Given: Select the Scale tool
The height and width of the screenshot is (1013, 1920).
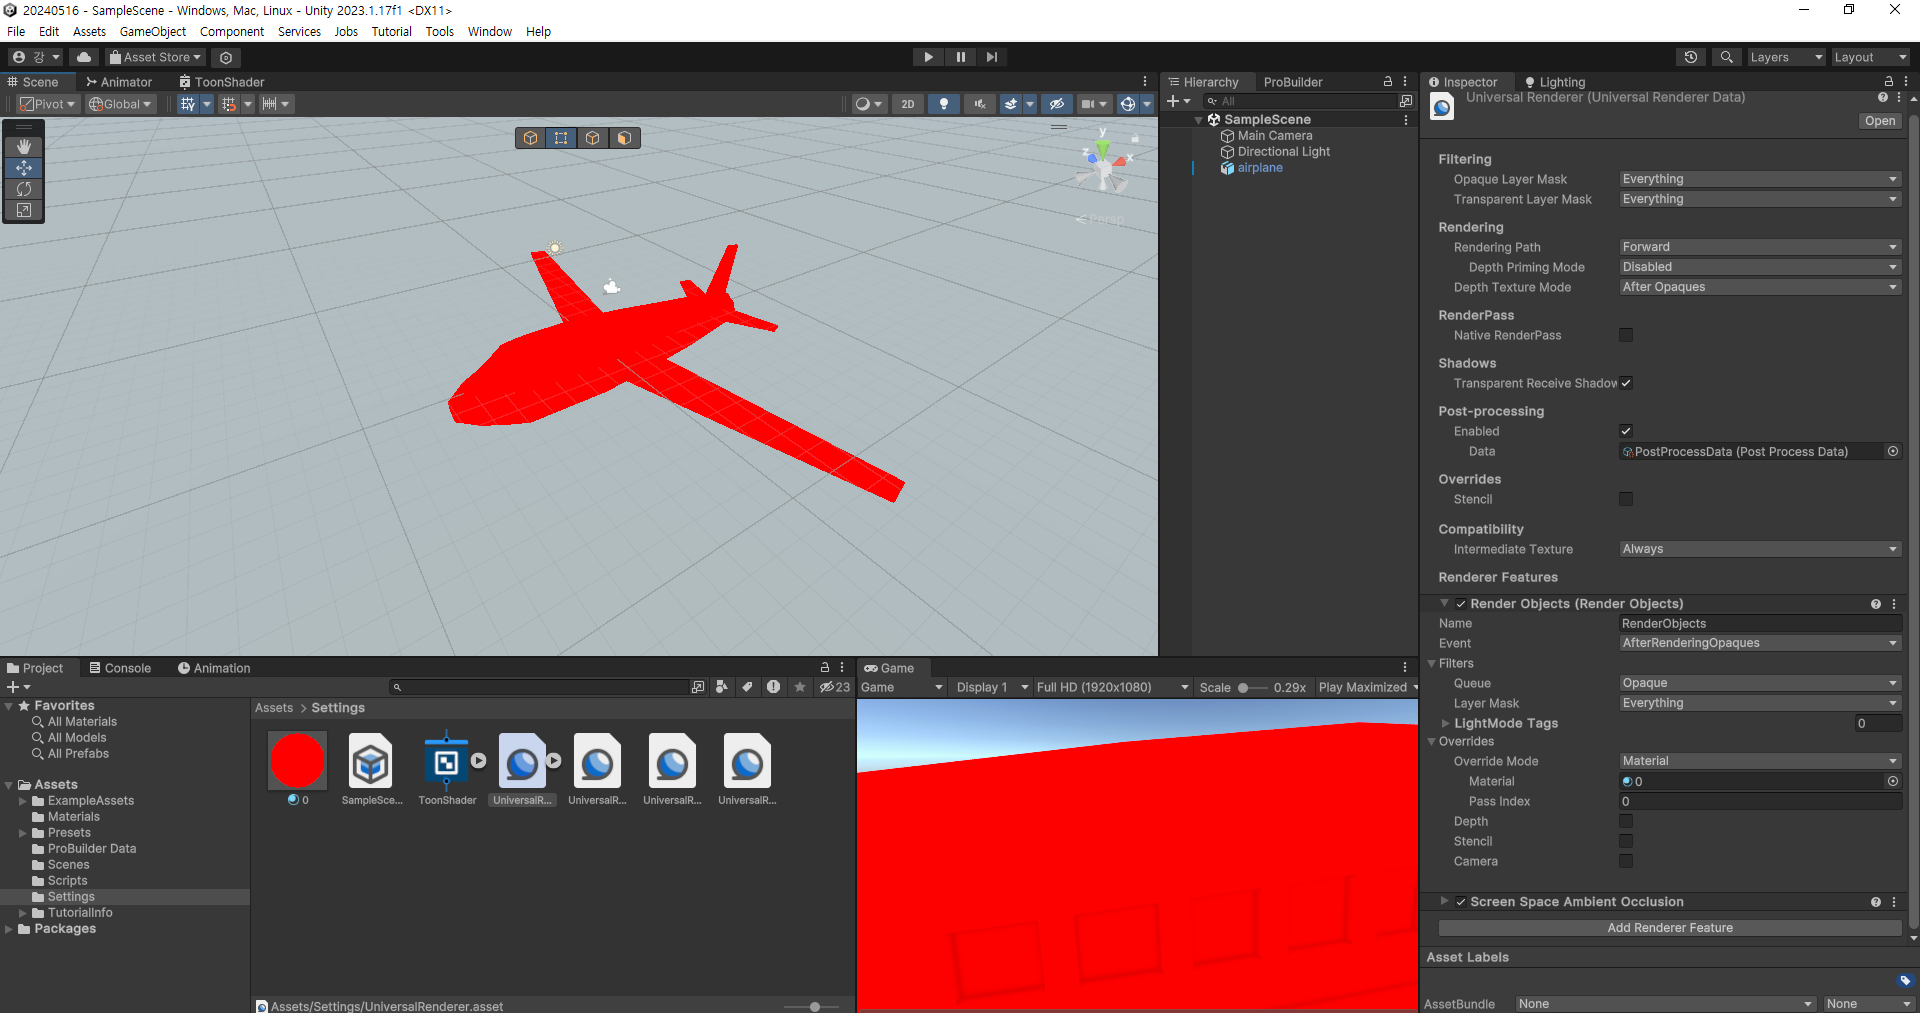Looking at the screenshot, I should tap(24, 210).
